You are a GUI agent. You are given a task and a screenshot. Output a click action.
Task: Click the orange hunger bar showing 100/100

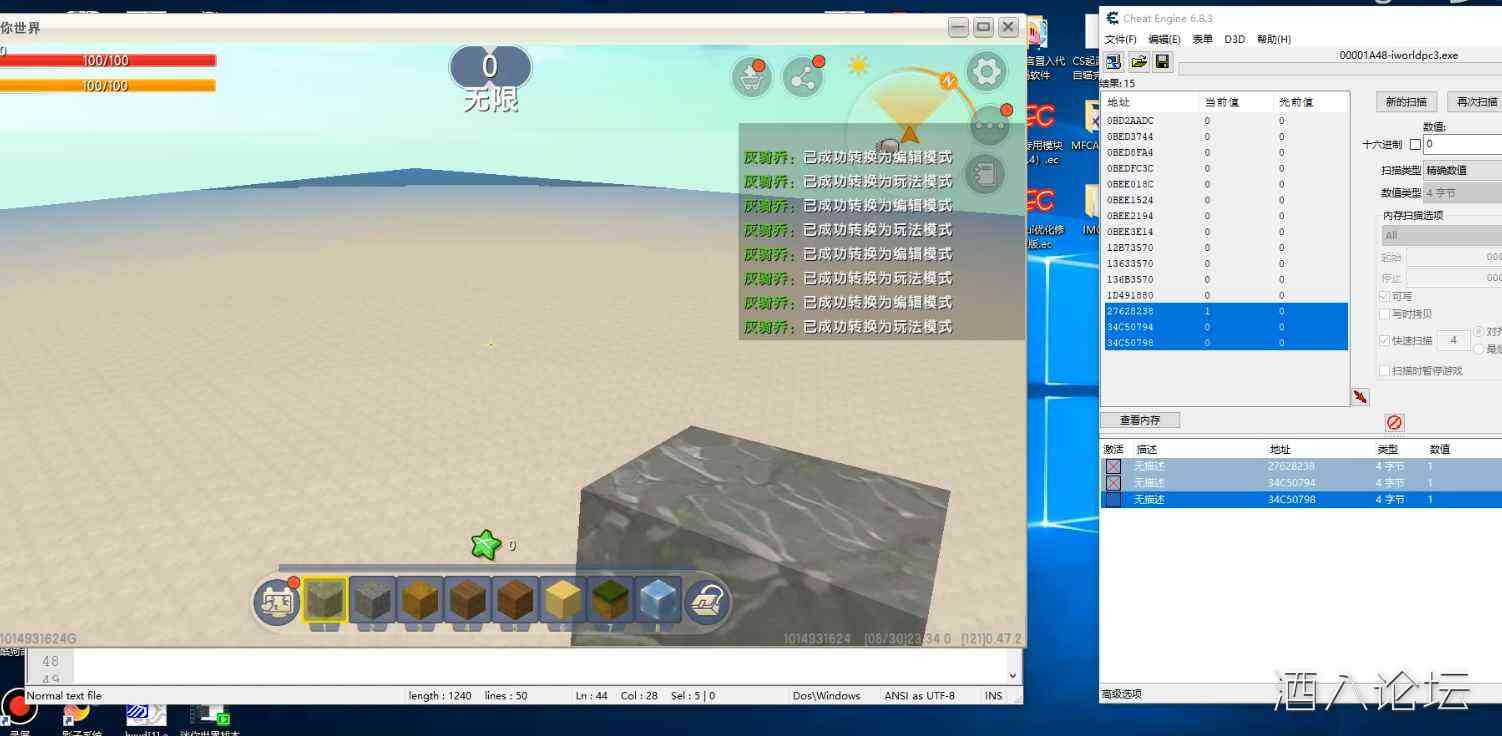108,86
